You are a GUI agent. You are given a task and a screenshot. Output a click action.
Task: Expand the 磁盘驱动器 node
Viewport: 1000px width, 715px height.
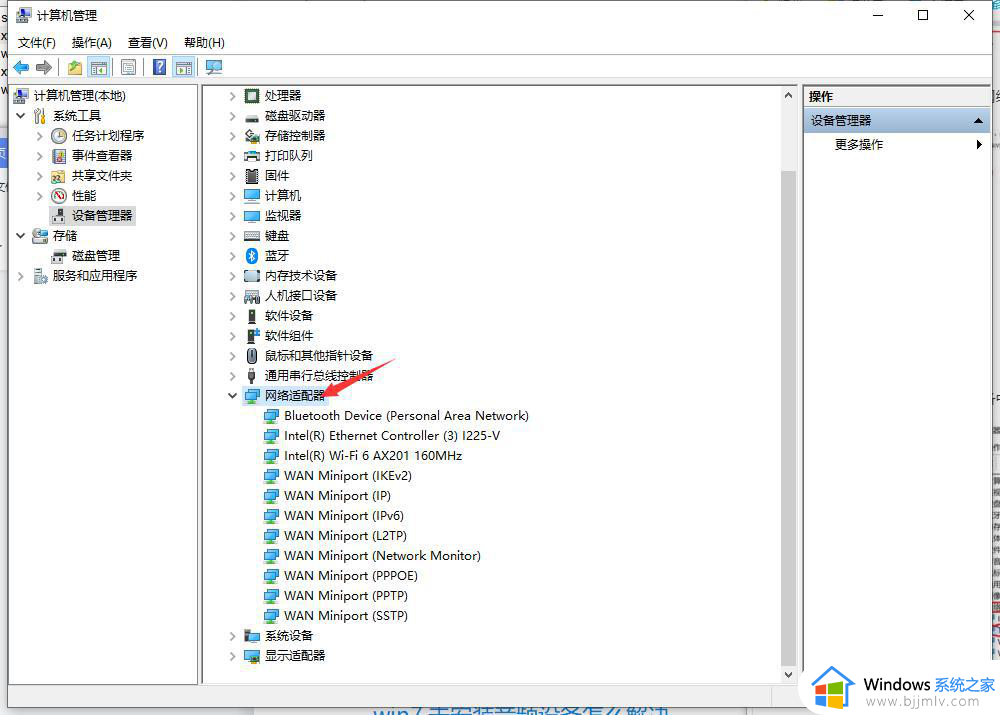tap(232, 116)
